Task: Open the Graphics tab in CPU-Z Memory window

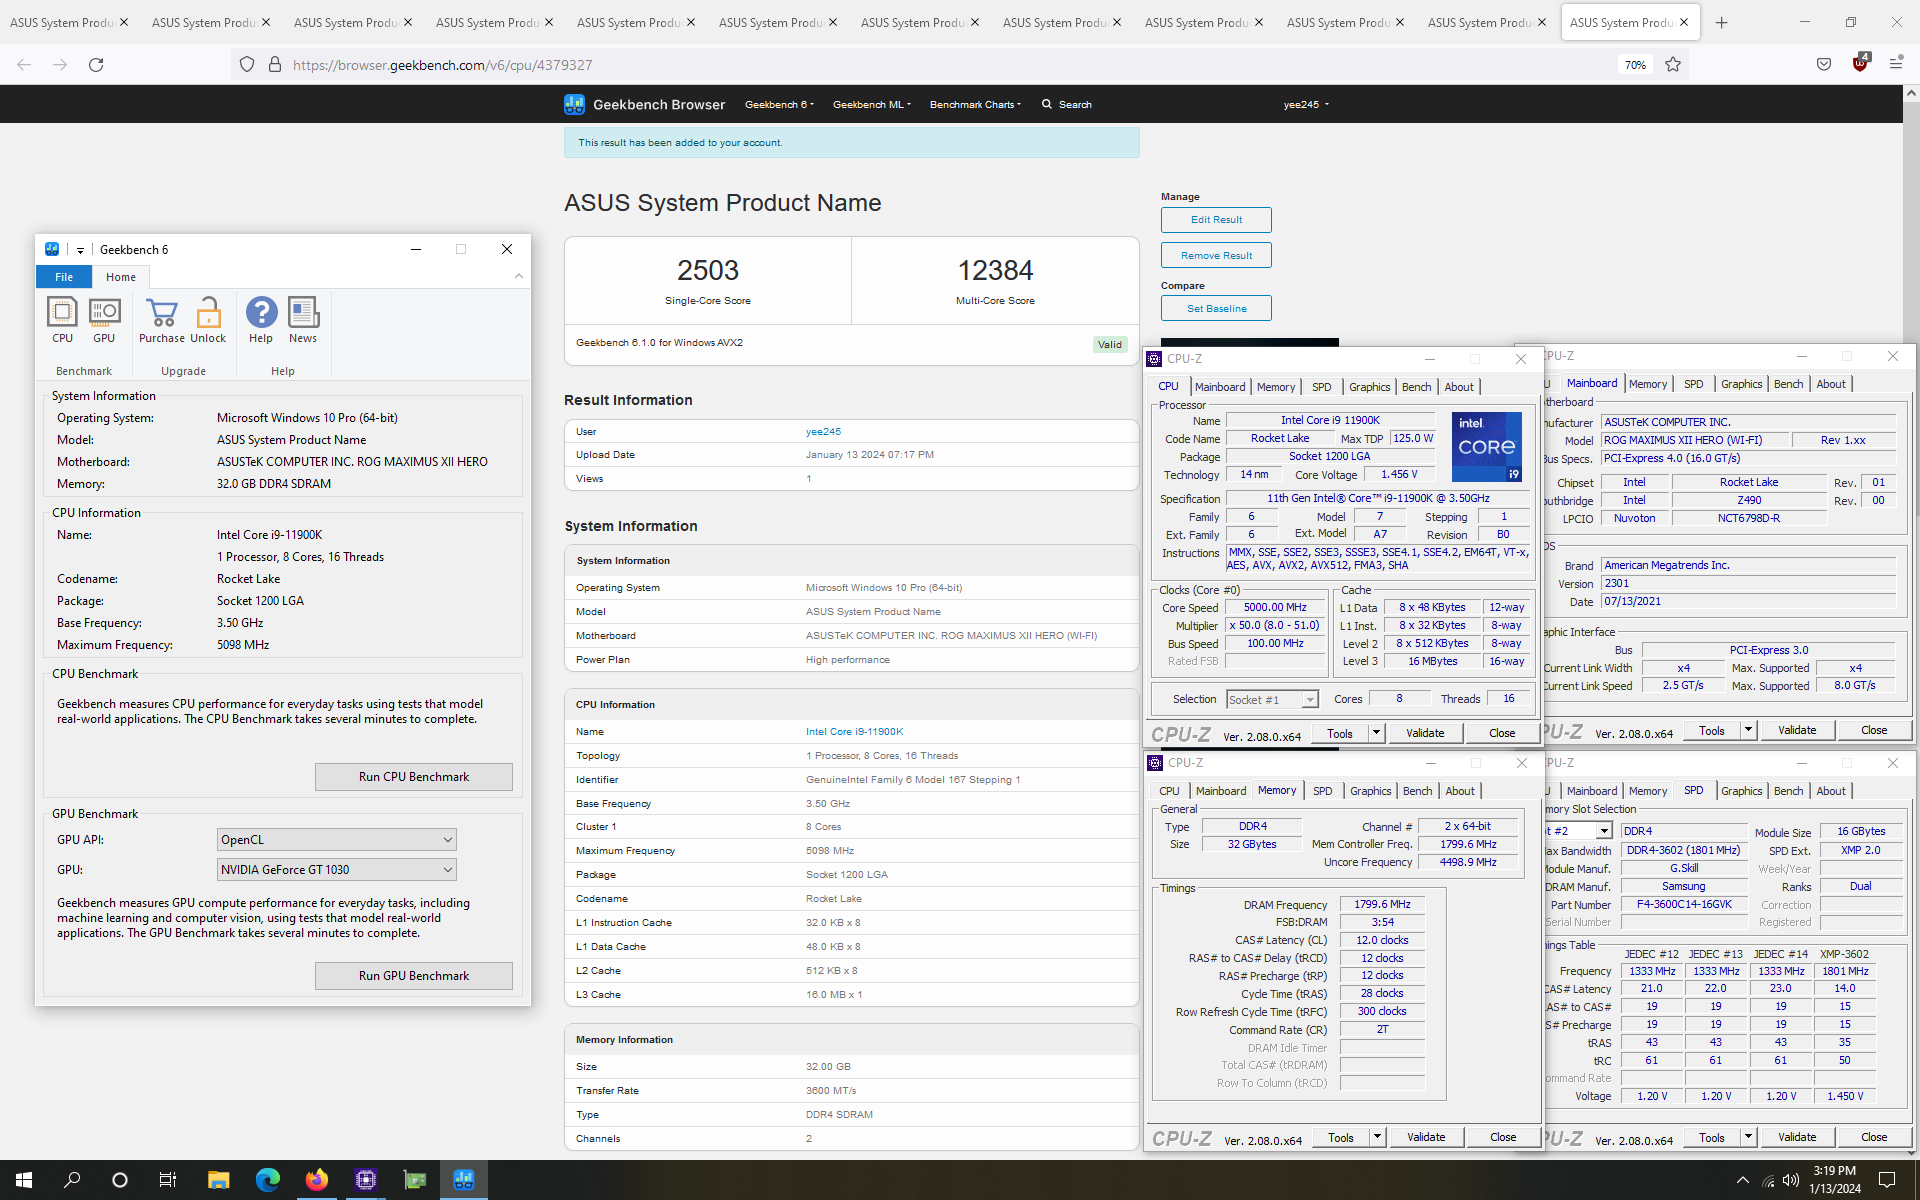Action: click(x=1370, y=791)
